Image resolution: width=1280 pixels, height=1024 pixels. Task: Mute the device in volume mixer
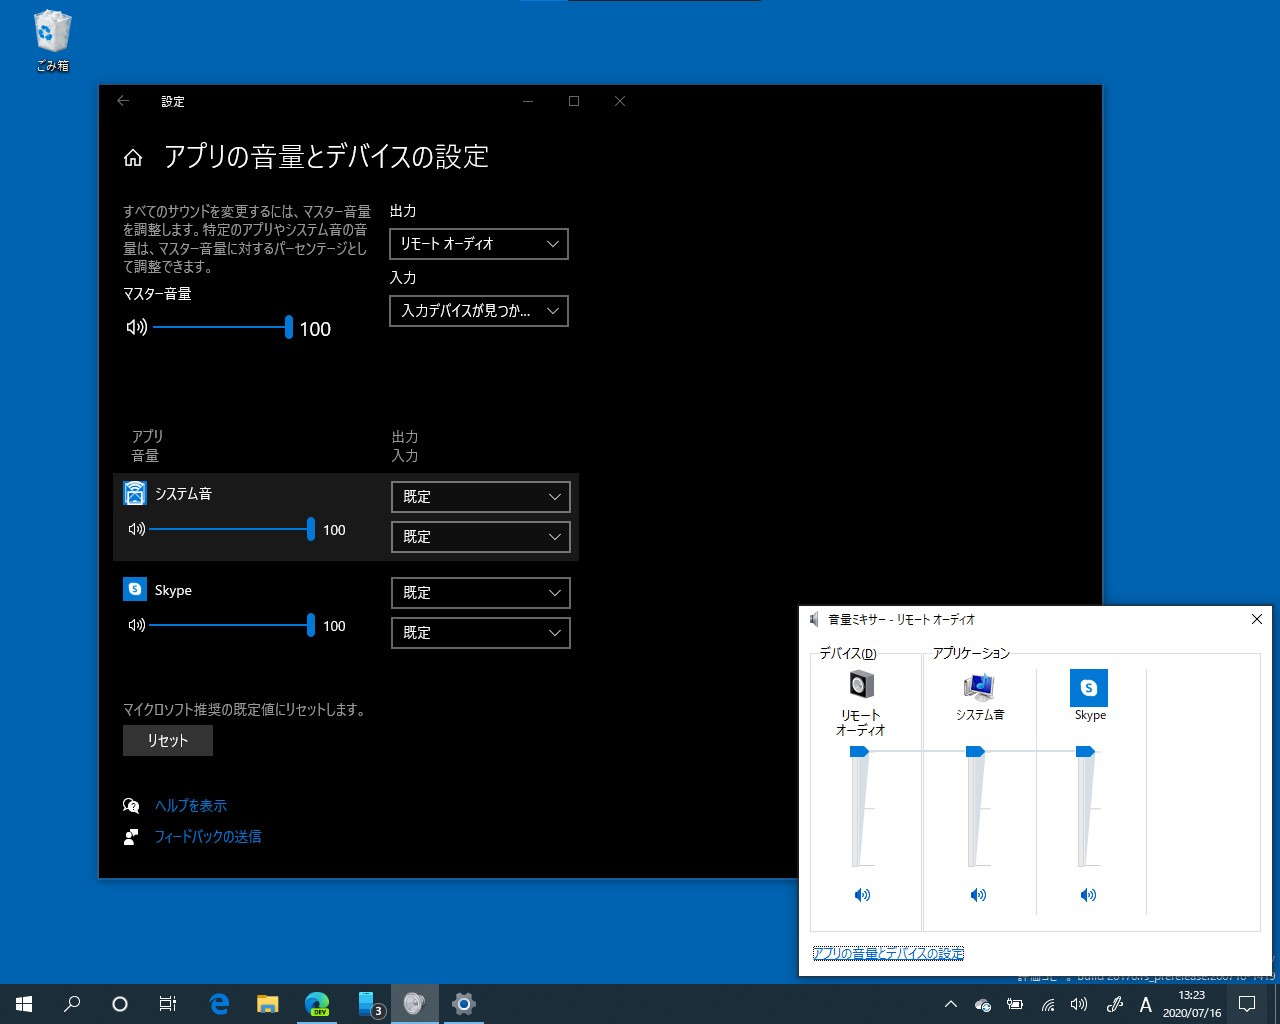pyautogui.click(x=862, y=895)
